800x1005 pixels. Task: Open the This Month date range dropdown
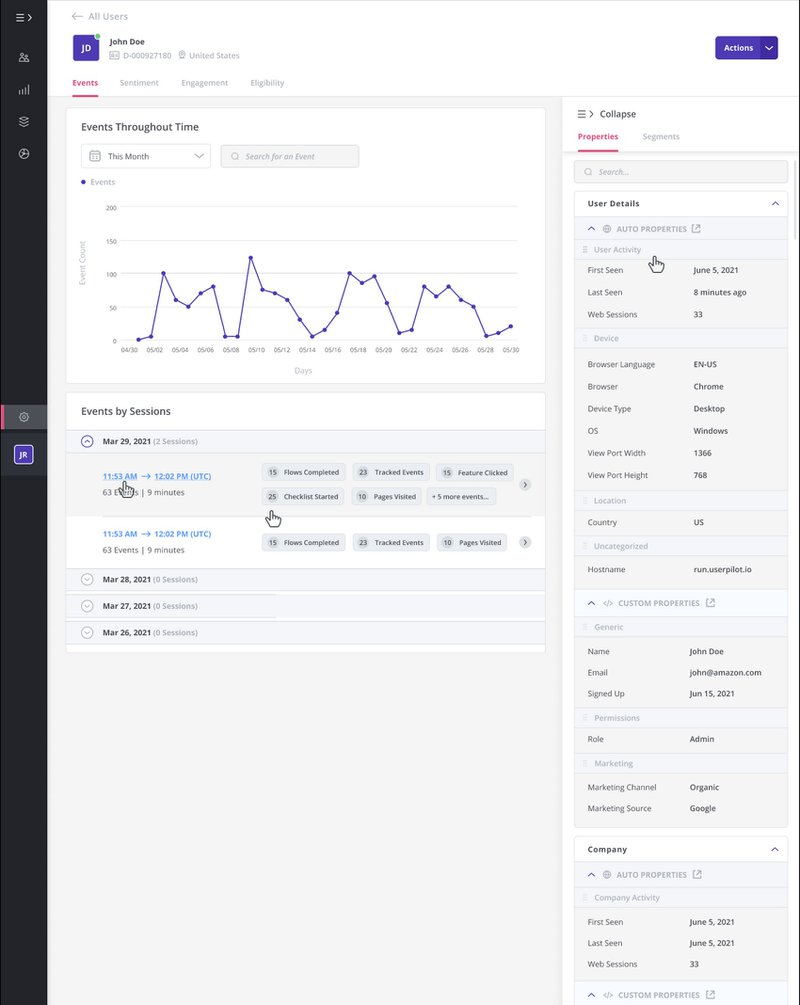(x=145, y=156)
